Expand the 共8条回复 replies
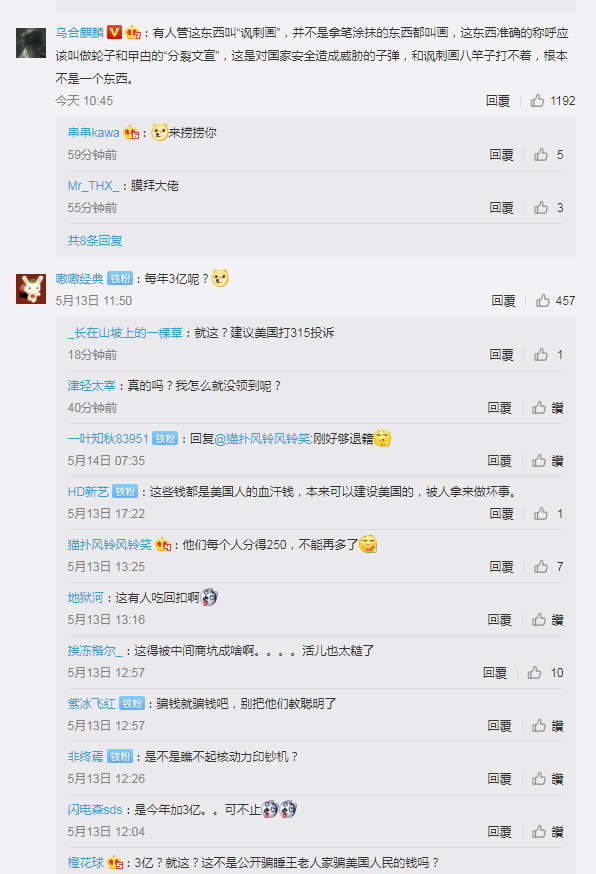Screen dimensions: 596x874 pos(95,241)
